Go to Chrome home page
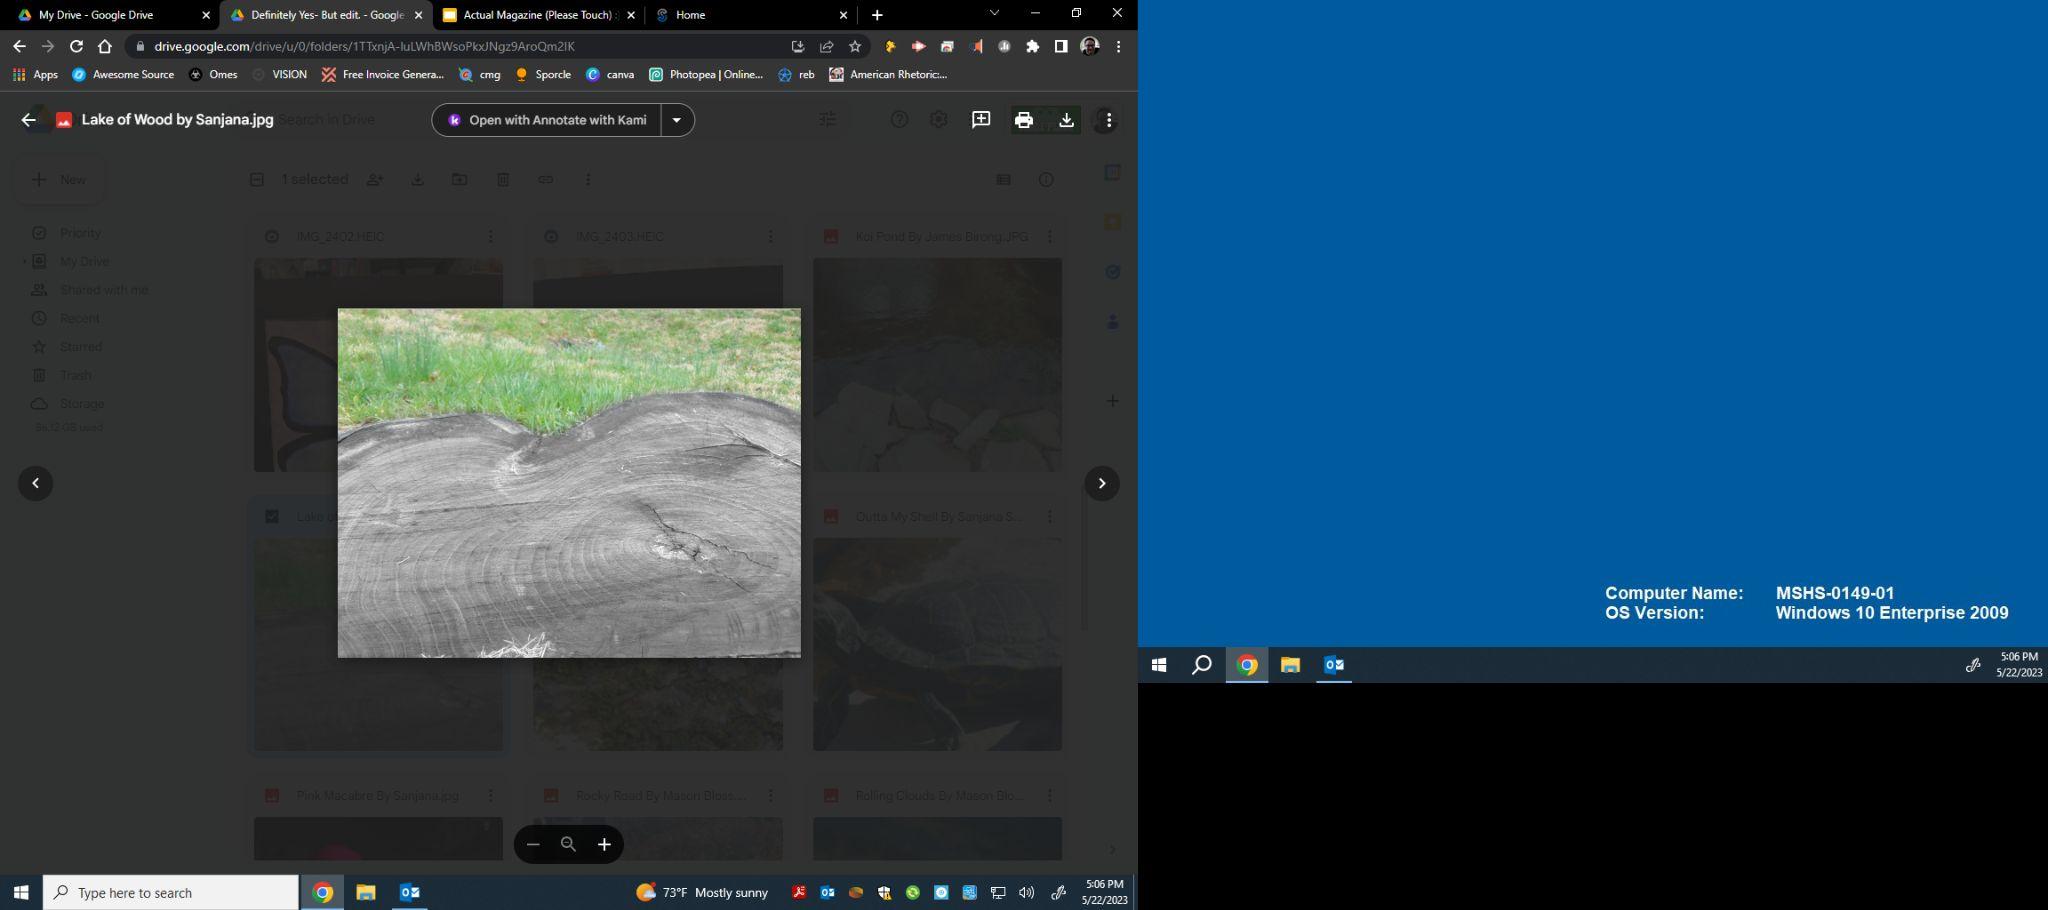 (x=105, y=46)
